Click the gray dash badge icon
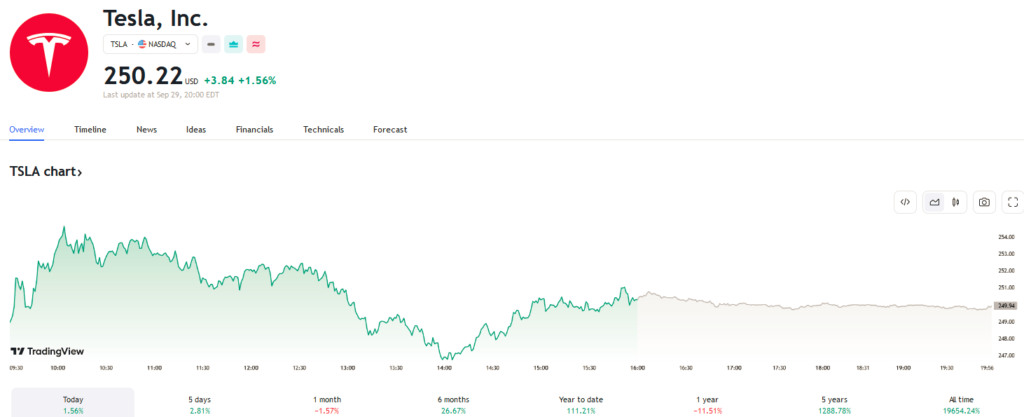 (211, 44)
